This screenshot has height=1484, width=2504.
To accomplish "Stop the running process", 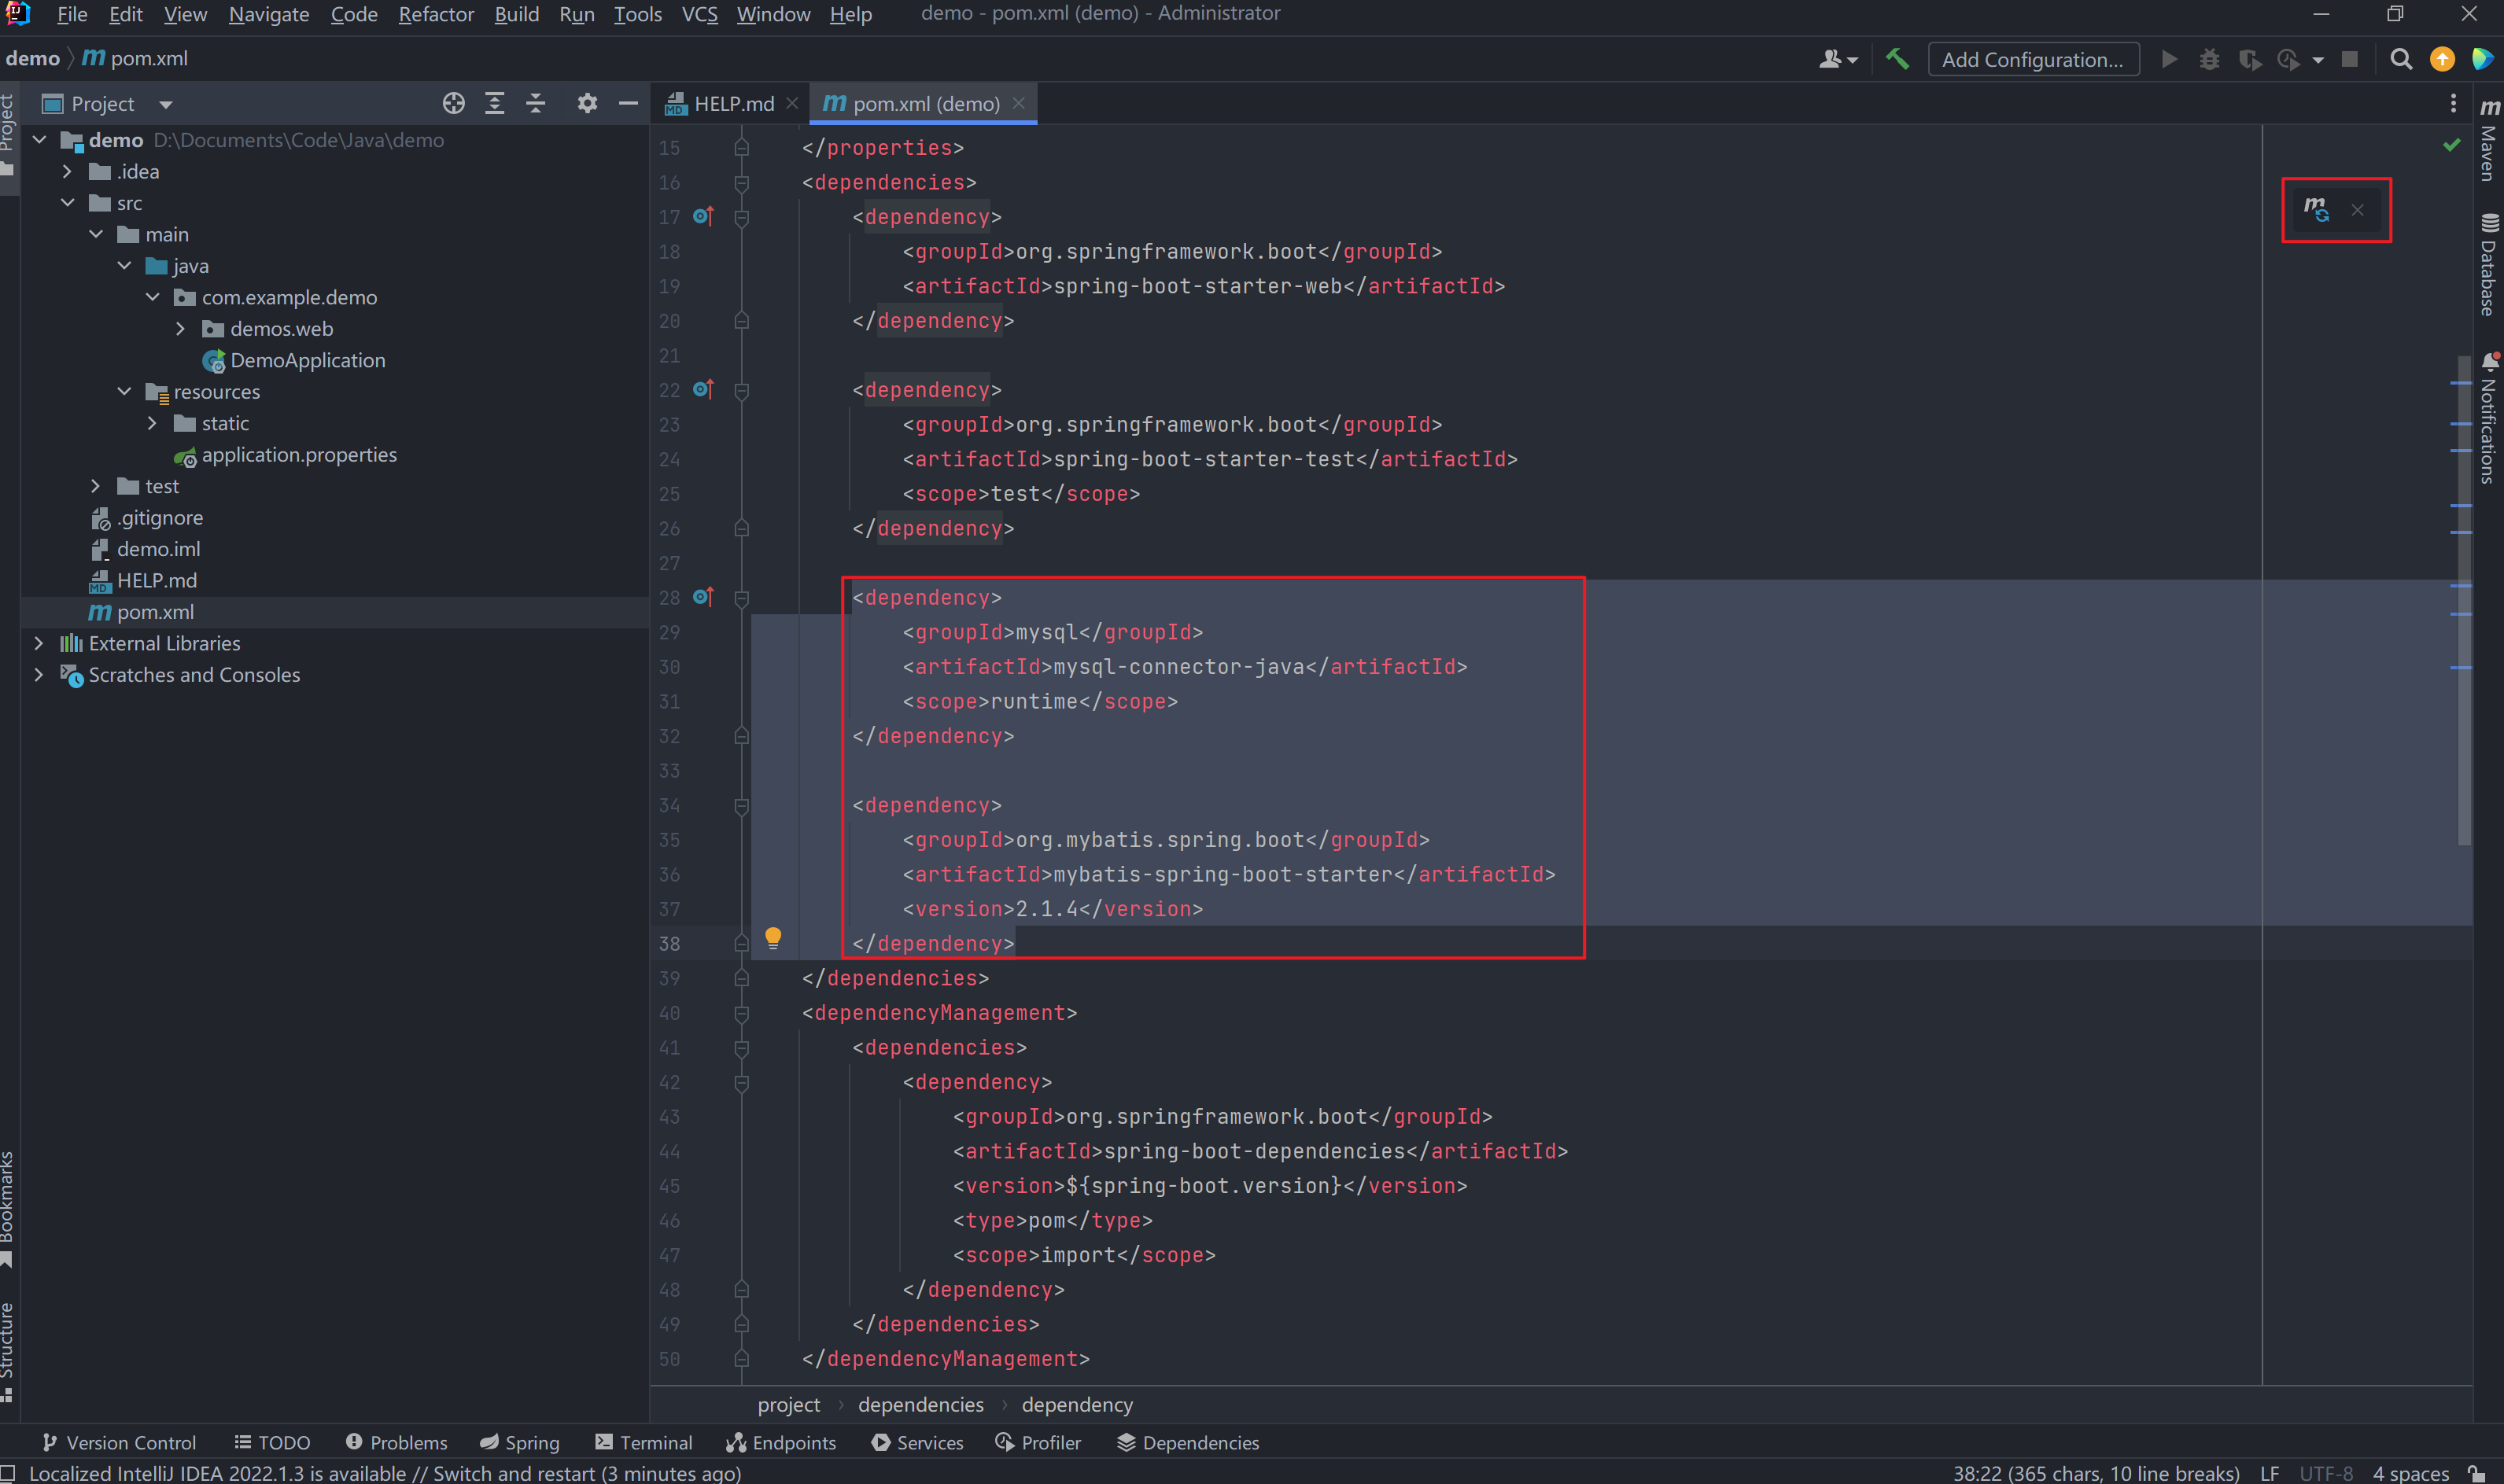I will (x=2350, y=59).
